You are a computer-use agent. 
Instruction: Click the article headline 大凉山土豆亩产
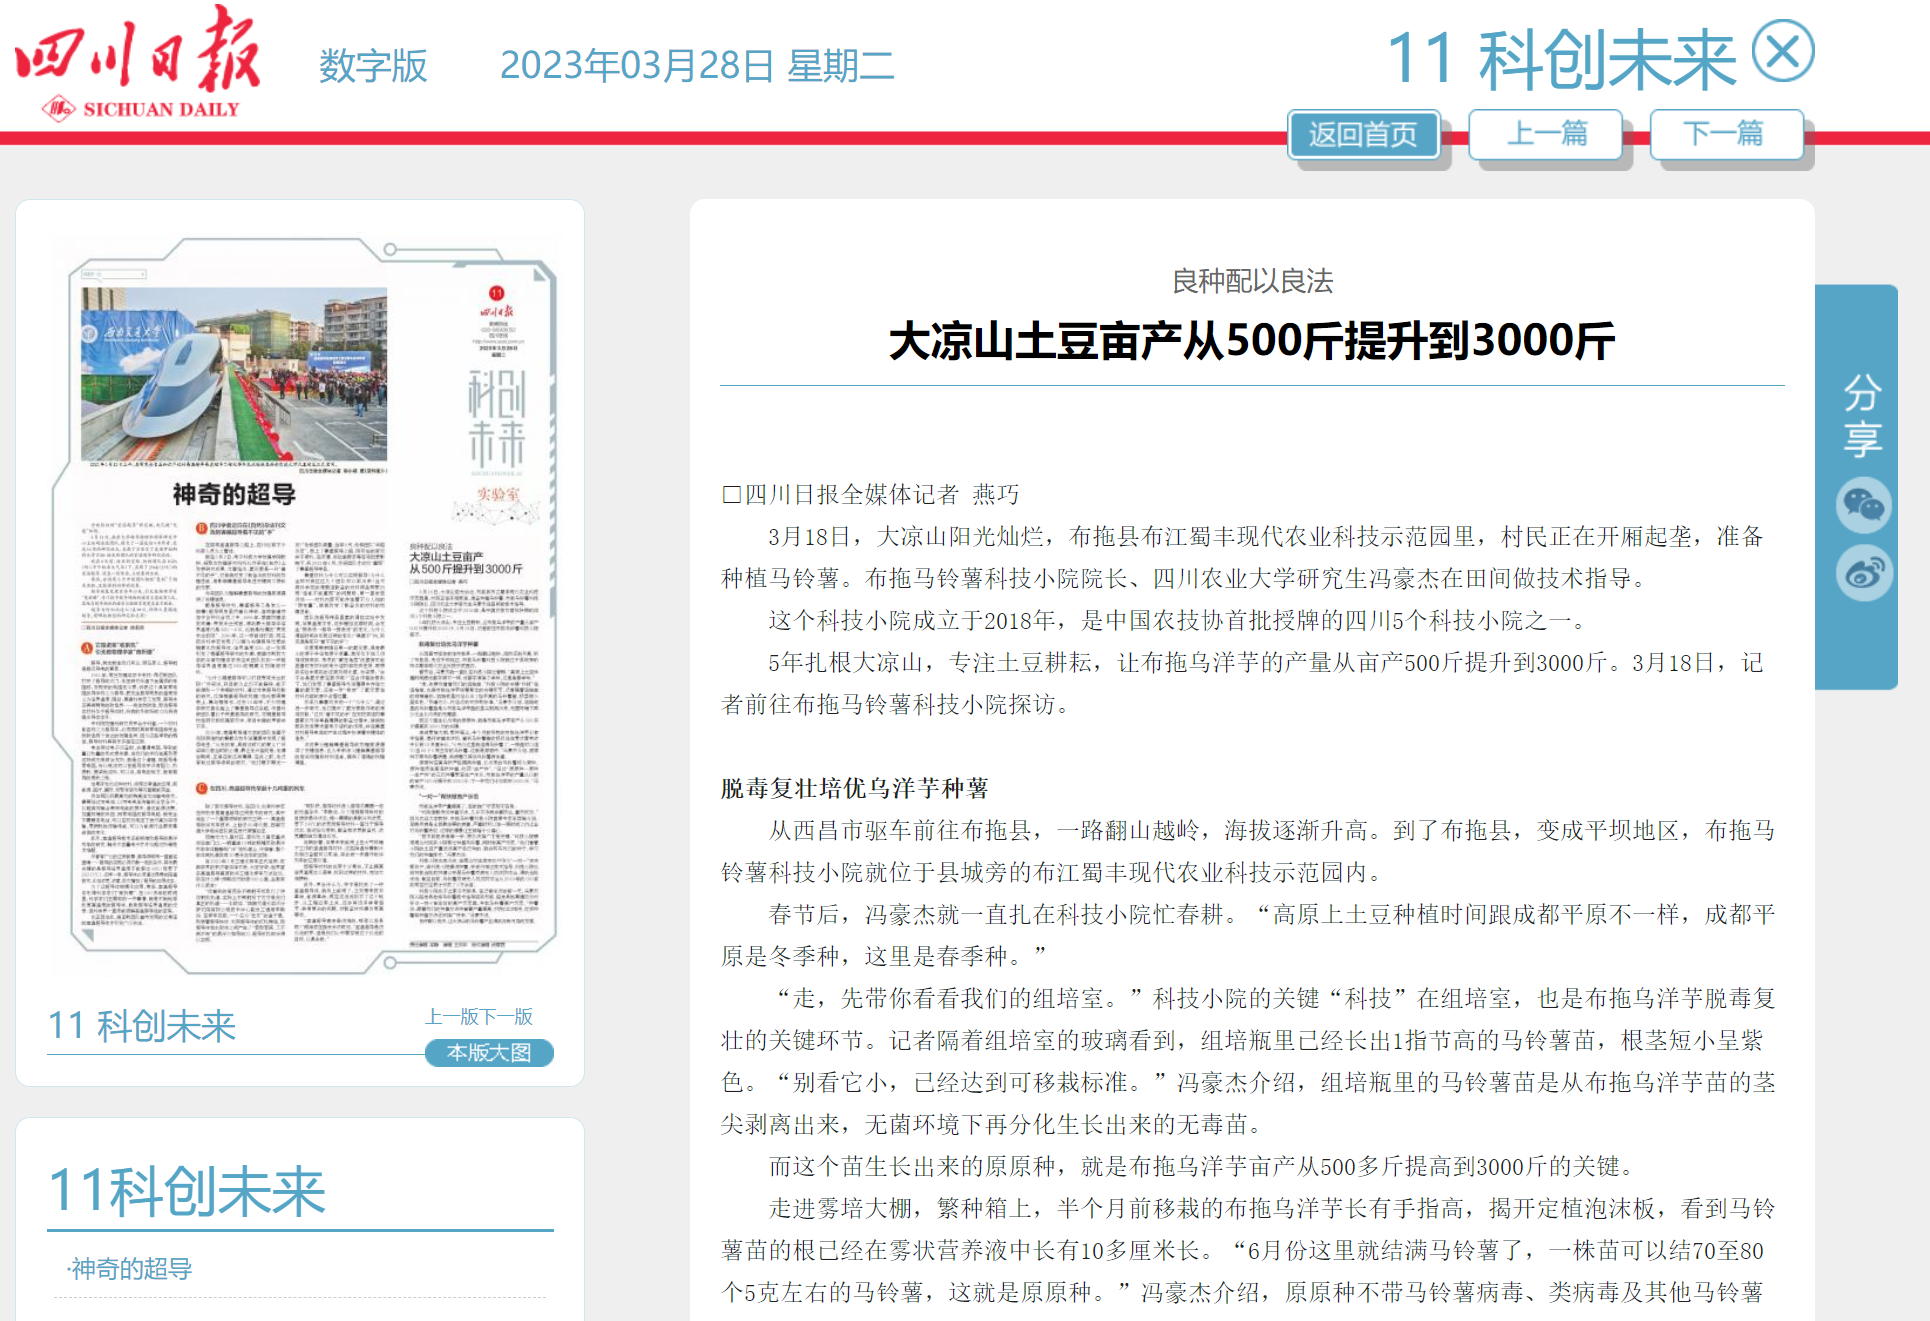pyautogui.click(x=1251, y=341)
